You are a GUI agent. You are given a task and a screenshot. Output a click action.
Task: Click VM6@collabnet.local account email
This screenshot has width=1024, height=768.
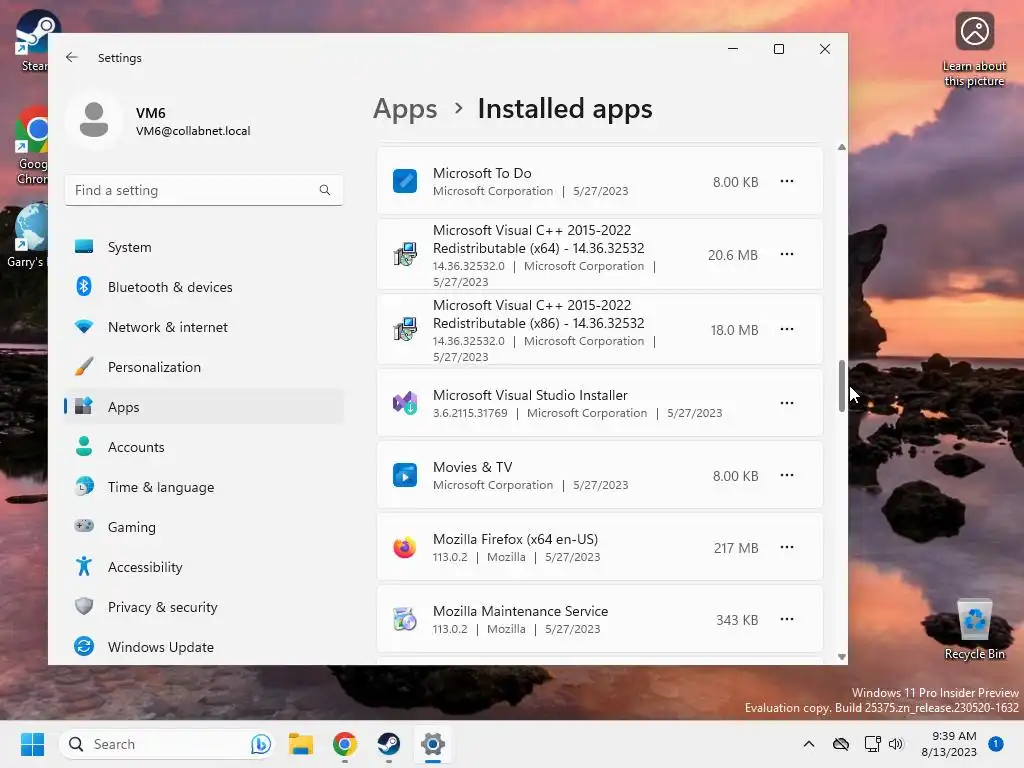[x=193, y=131]
